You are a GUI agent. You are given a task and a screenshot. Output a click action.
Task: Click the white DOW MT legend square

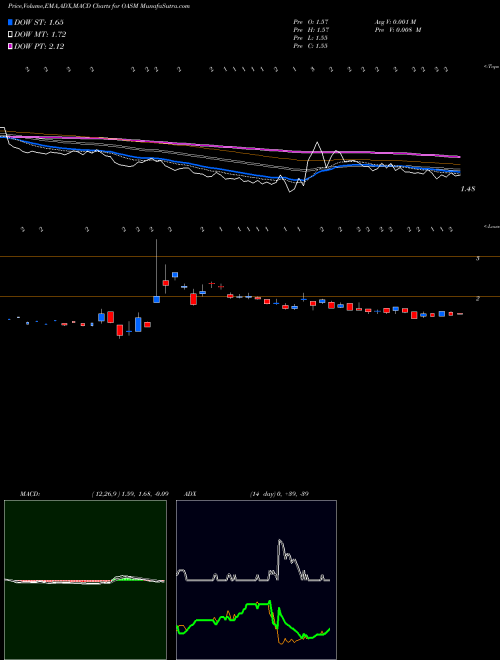(10, 35)
